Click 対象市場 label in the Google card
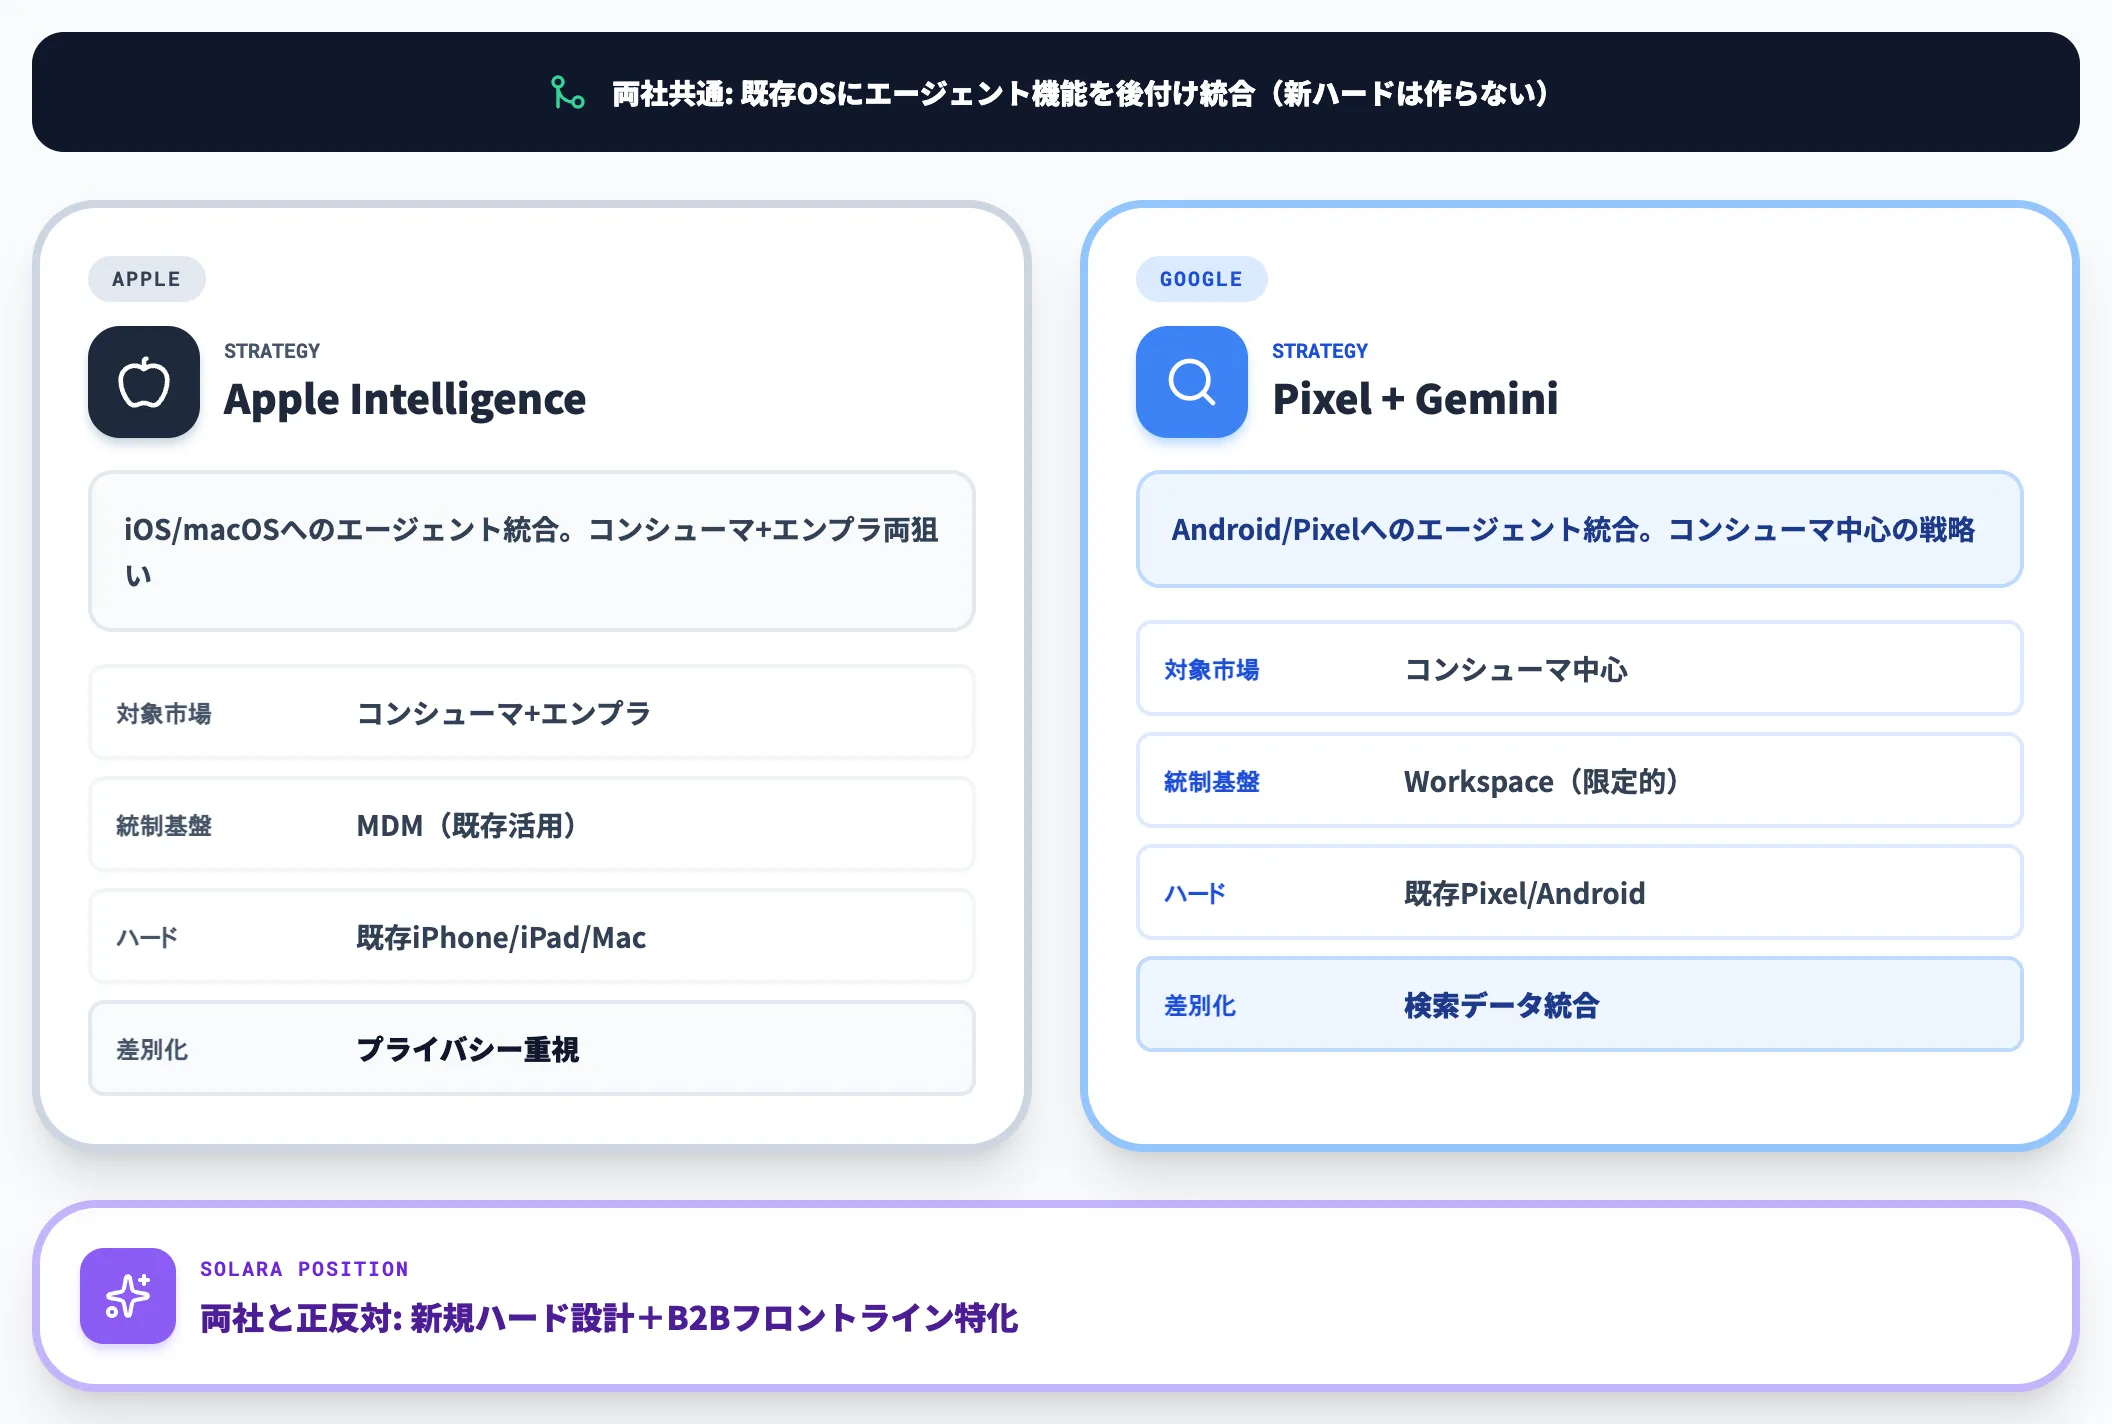Viewport: 2112px width, 1424px height. click(1212, 669)
